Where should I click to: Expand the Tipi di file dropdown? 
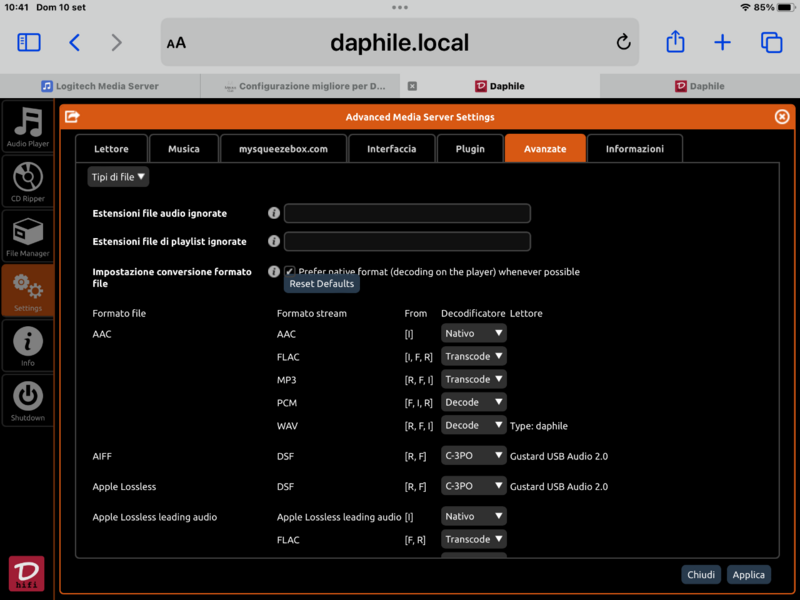tap(119, 177)
